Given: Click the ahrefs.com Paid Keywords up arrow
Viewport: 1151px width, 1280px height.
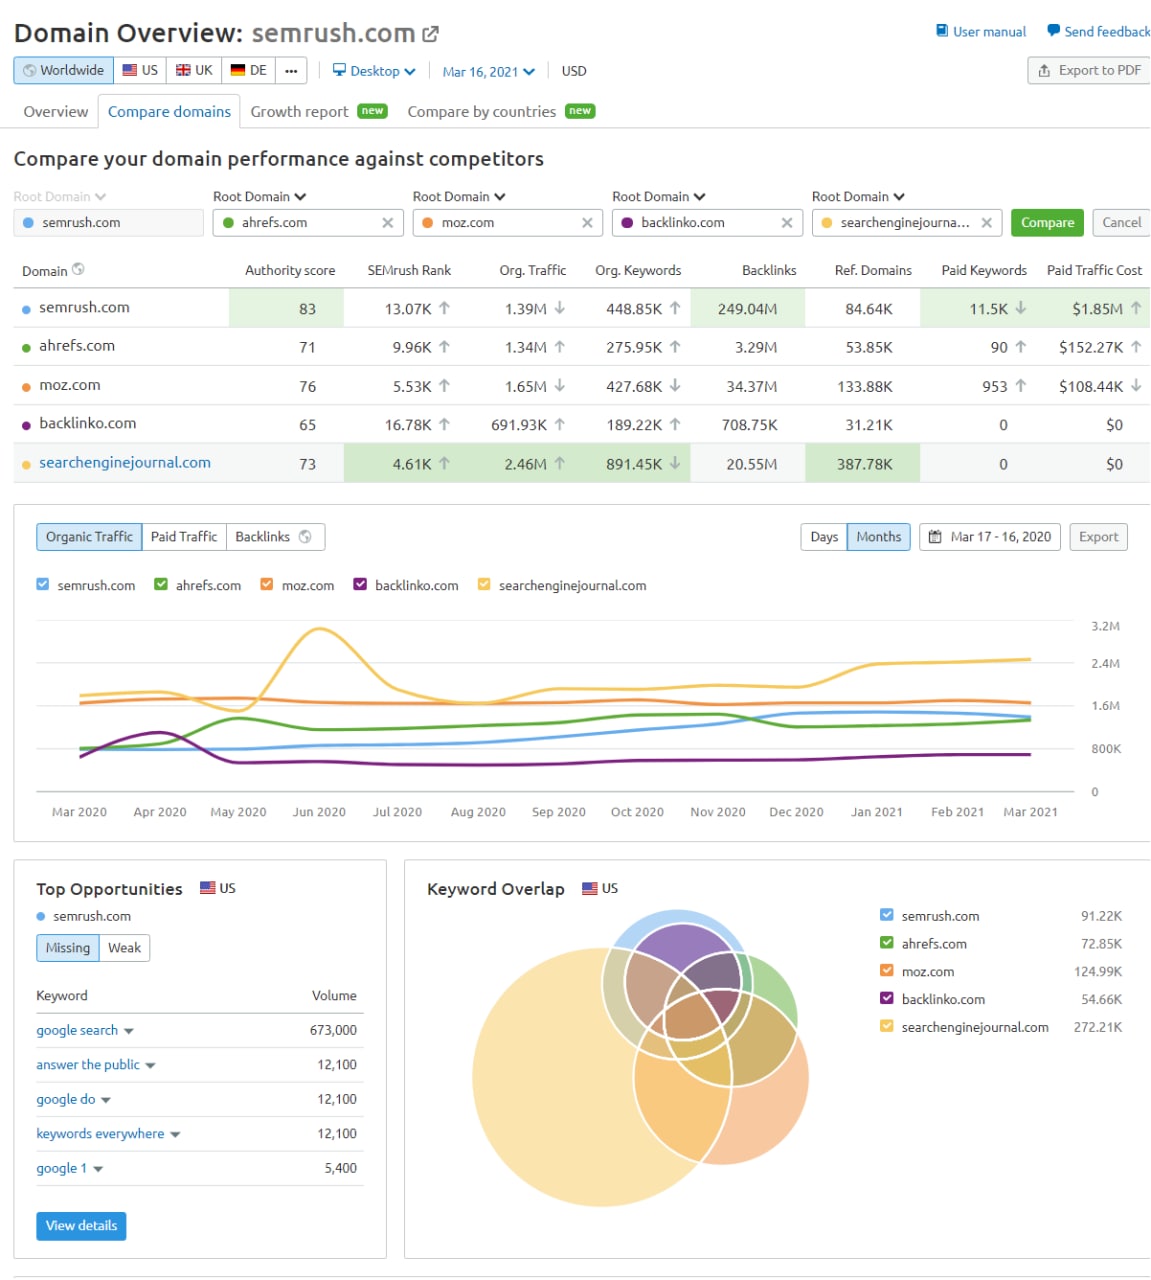Looking at the screenshot, I should pos(1020,346).
